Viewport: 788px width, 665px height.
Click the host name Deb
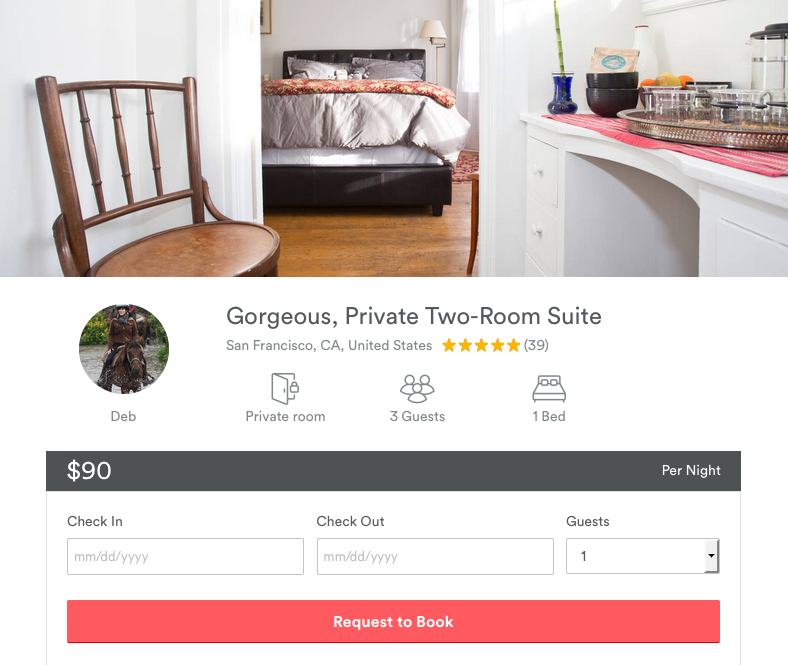pyautogui.click(x=123, y=416)
